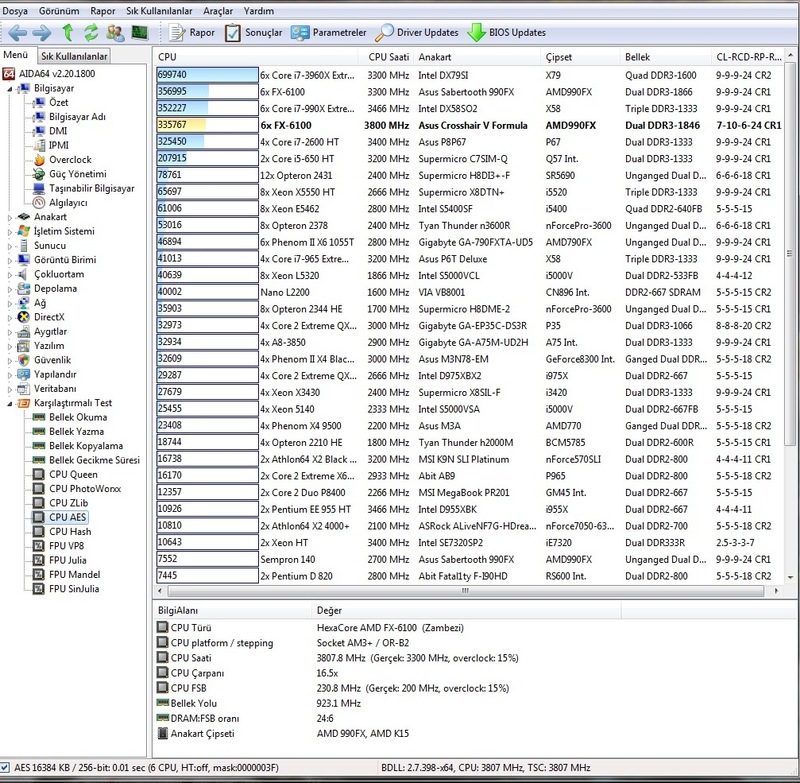Screen dimensions: 800x783
Task: Select the 699740 Core i7-3960X result row
Action: tap(468, 75)
